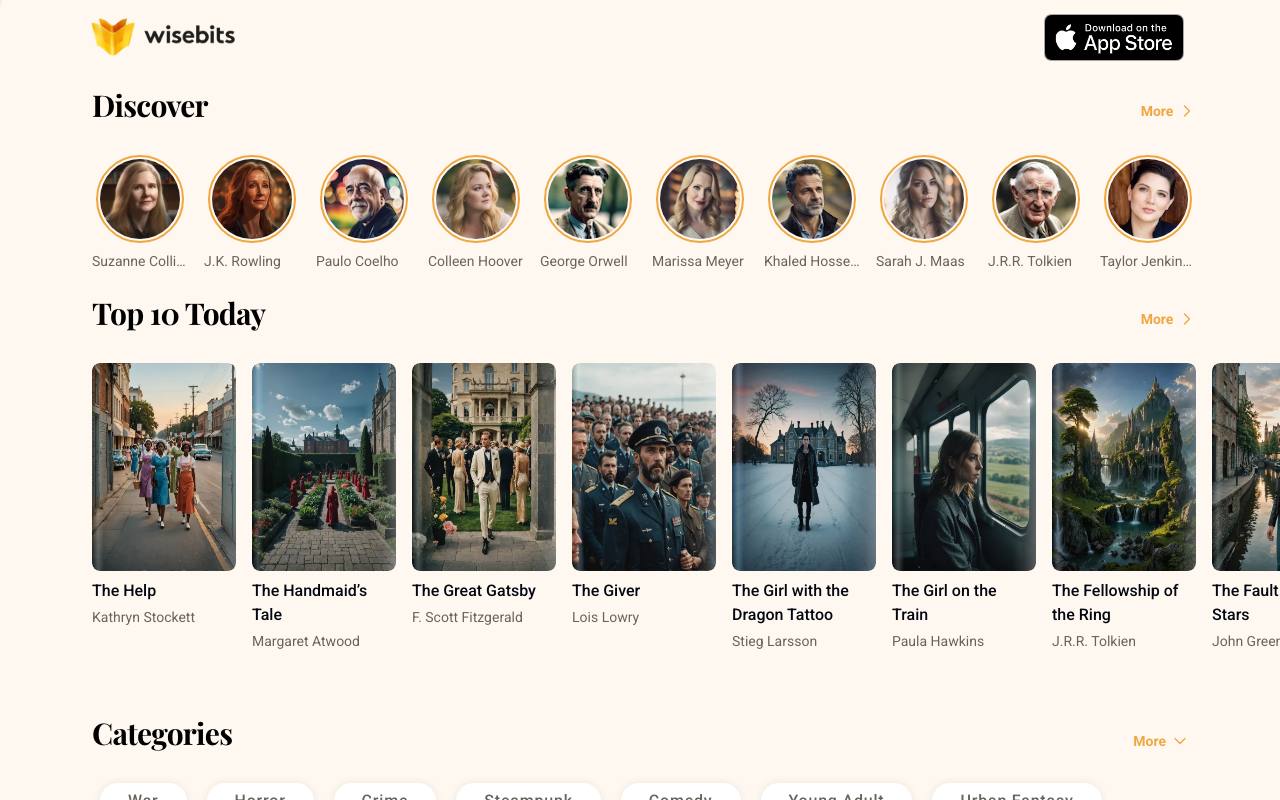Select J.K. Rowling's author portrait
This screenshot has height=800, width=1280.
point(252,199)
